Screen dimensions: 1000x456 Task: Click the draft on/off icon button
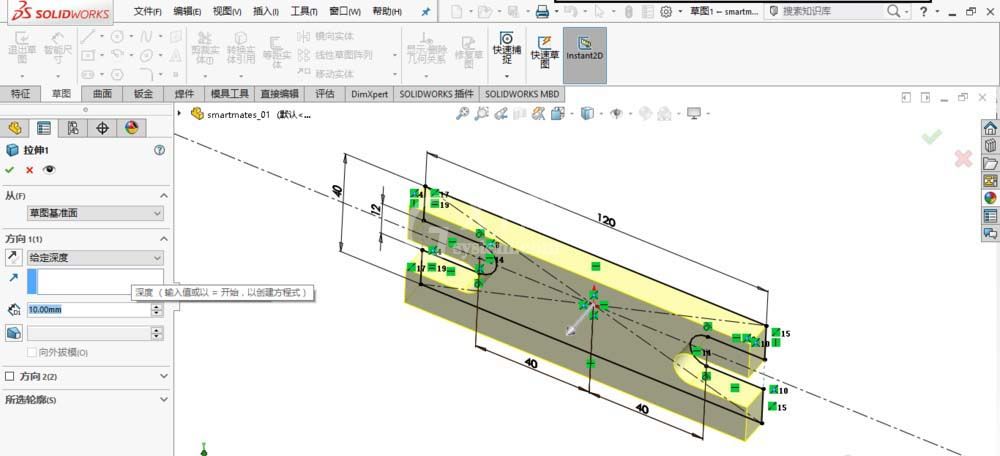tap(13, 333)
